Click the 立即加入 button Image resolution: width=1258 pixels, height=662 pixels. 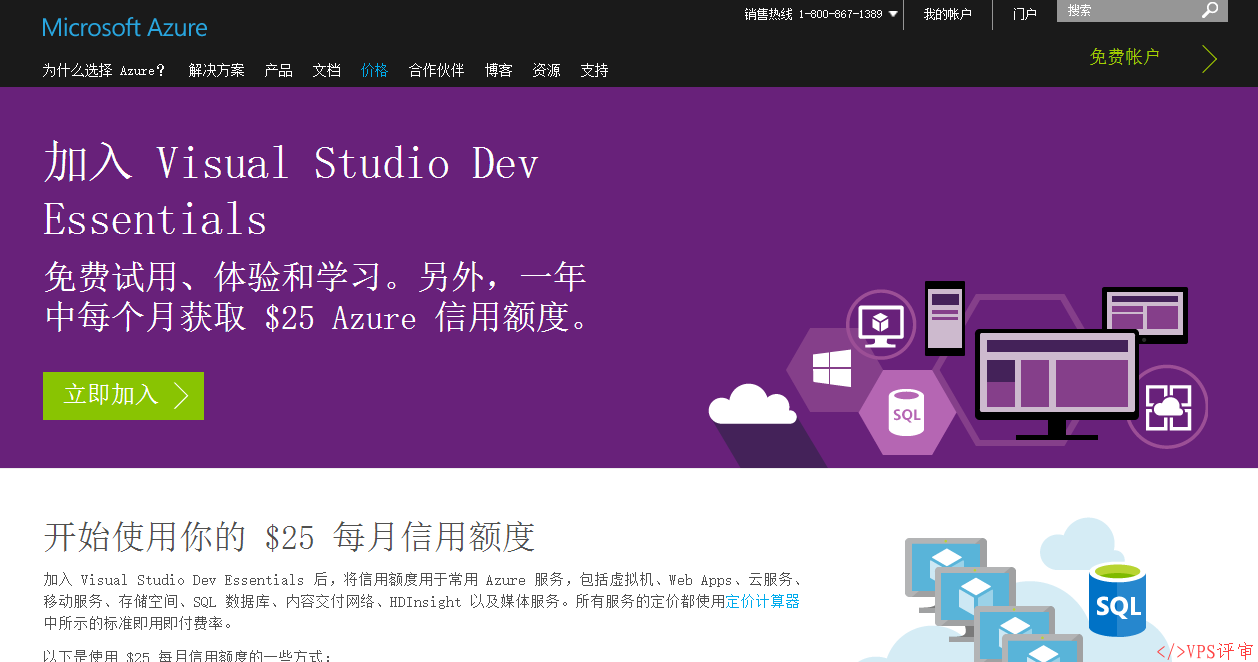pyautogui.click(x=123, y=395)
